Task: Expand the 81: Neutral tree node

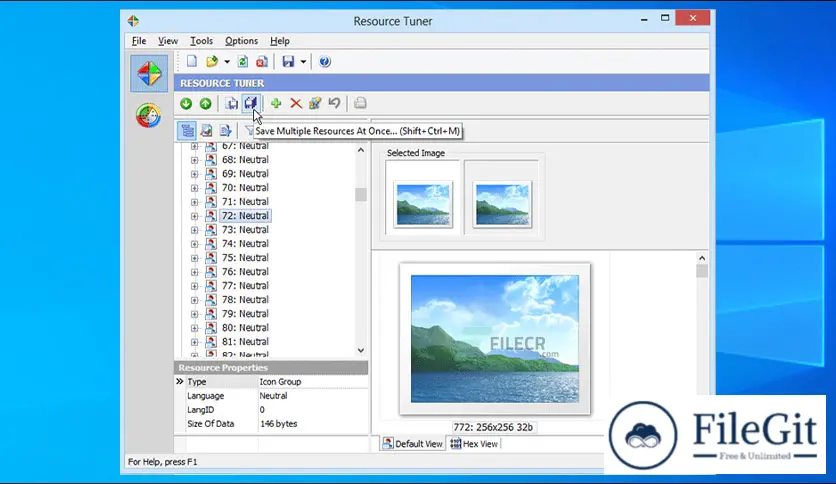Action: pyautogui.click(x=195, y=342)
